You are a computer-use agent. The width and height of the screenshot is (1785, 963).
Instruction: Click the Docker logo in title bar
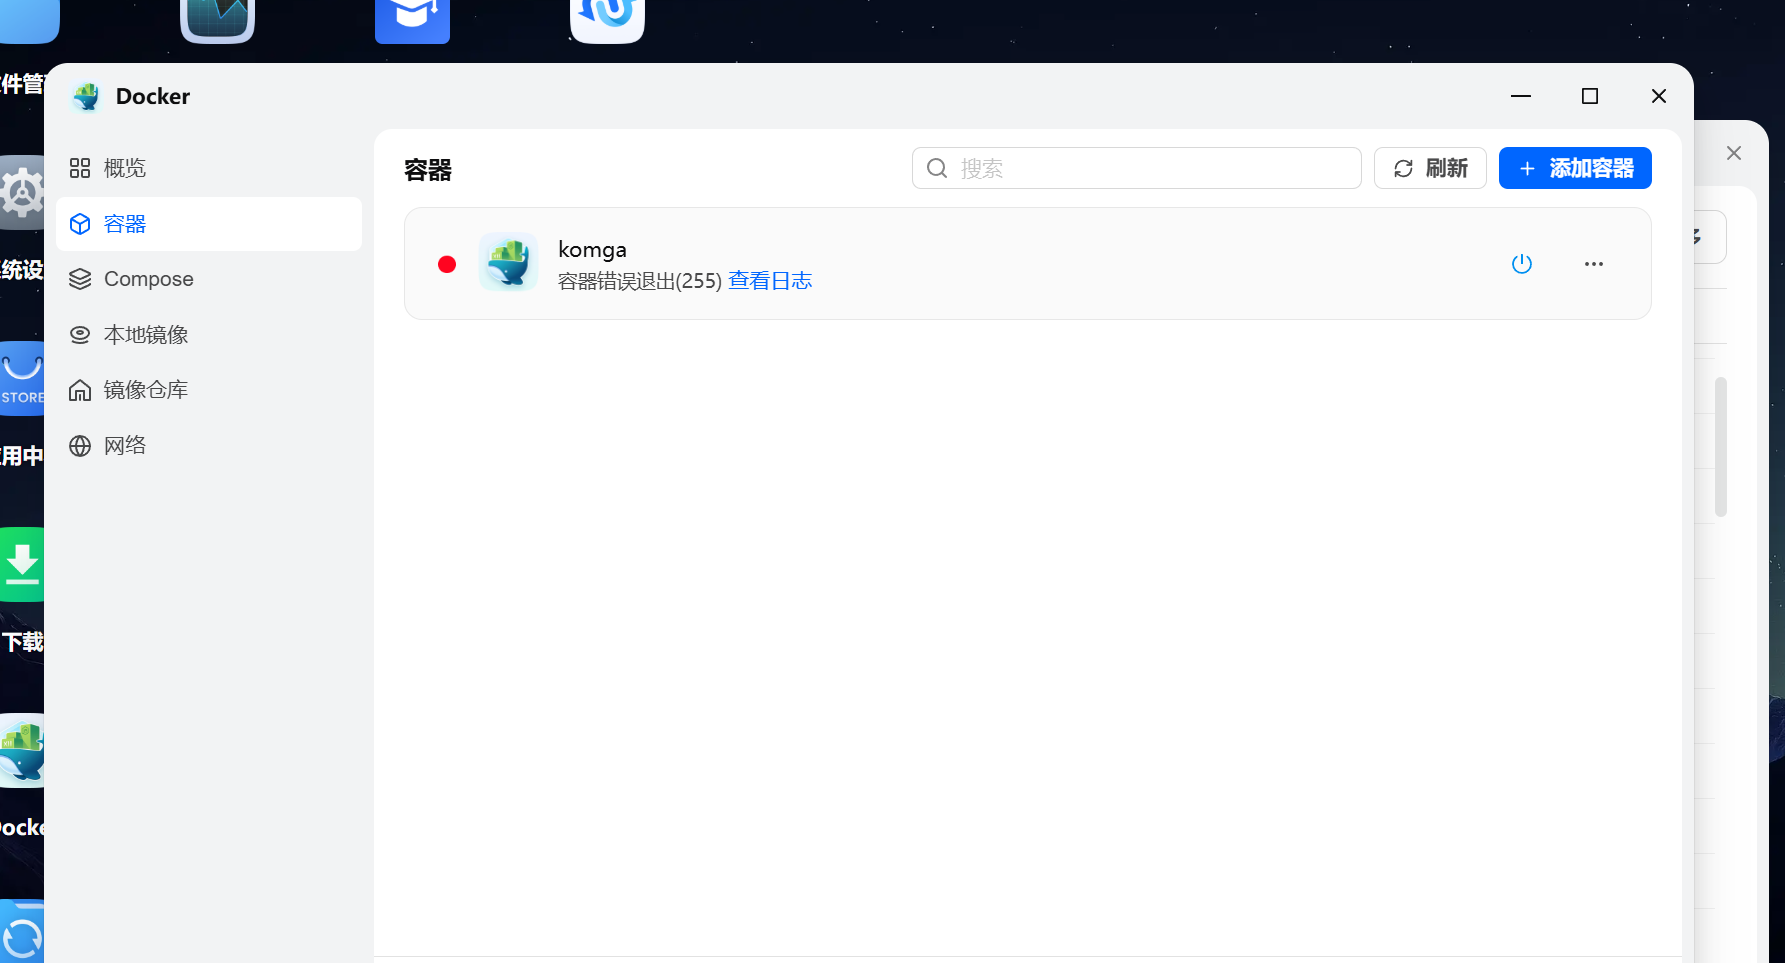[87, 97]
